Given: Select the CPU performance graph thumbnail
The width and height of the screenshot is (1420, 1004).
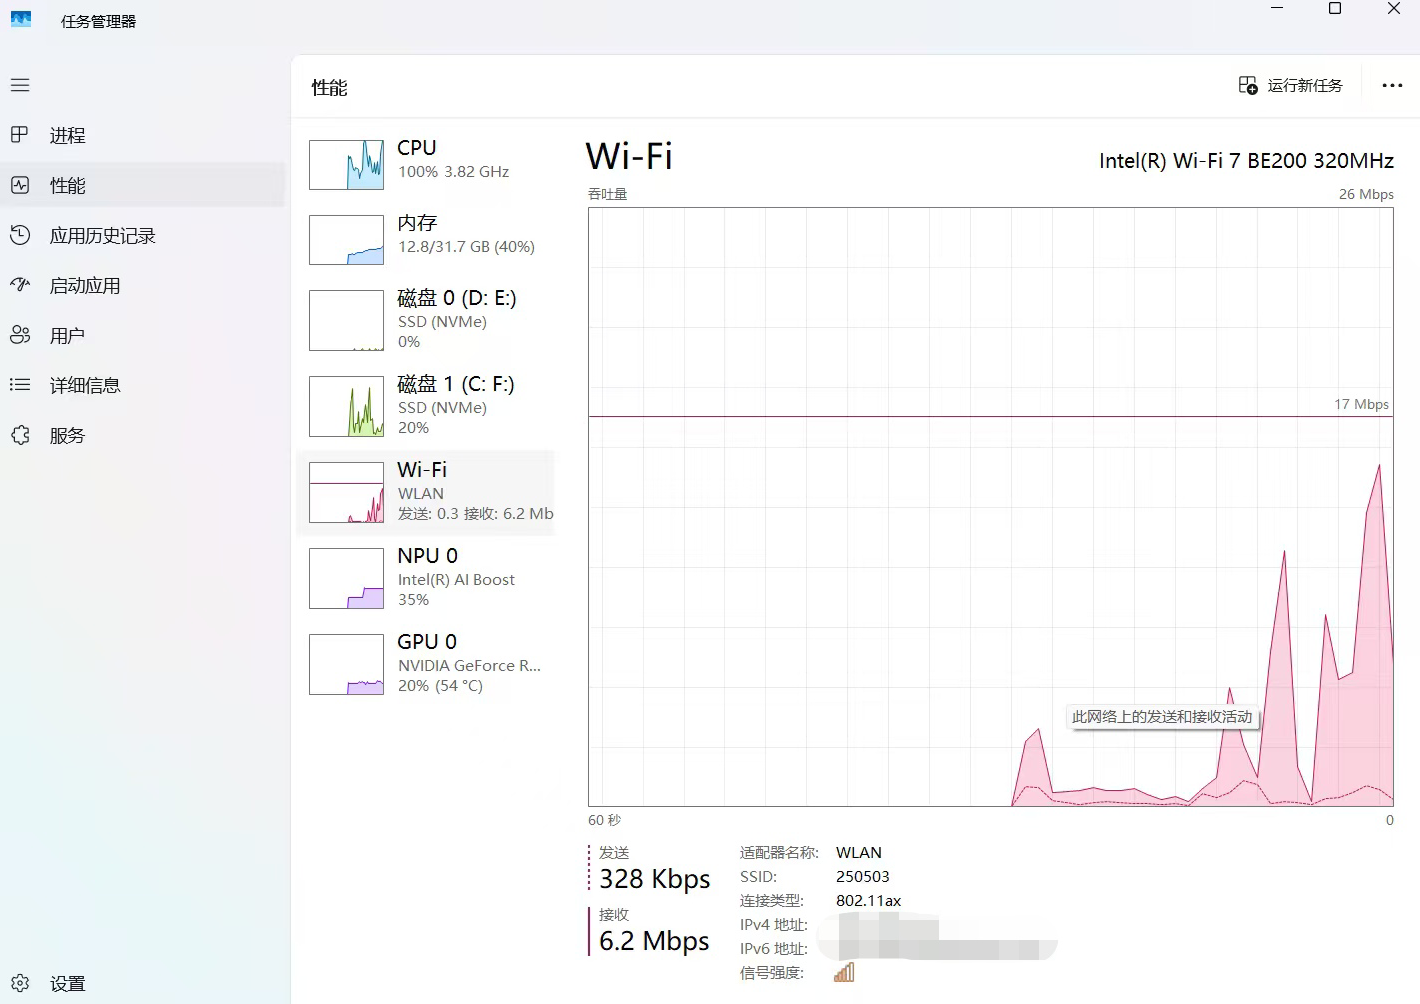Looking at the screenshot, I should (346, 165).
